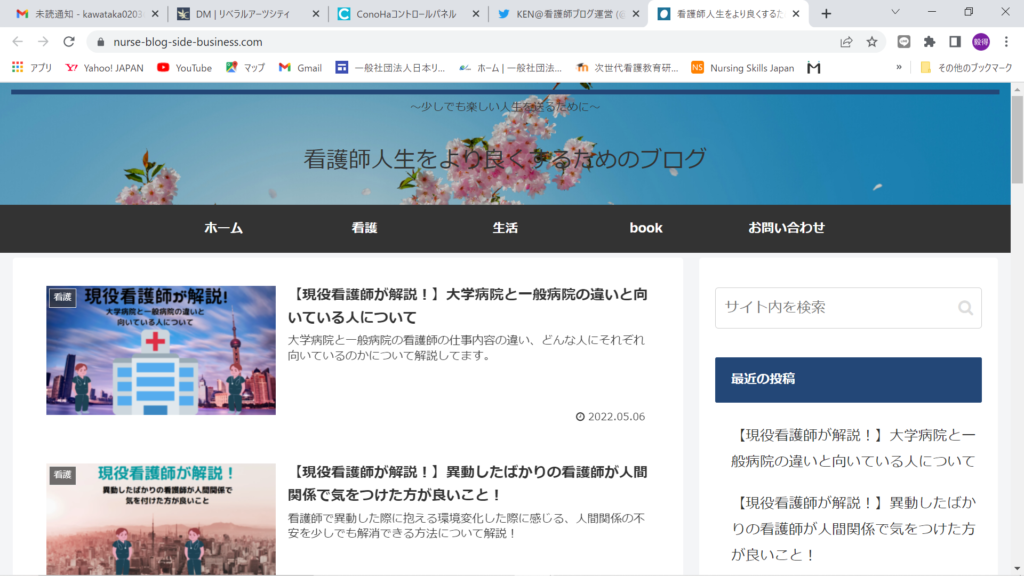1024x576 pixels.
Task: Close the 未読通知 Gmail tab
Action: tap(155, 14)
